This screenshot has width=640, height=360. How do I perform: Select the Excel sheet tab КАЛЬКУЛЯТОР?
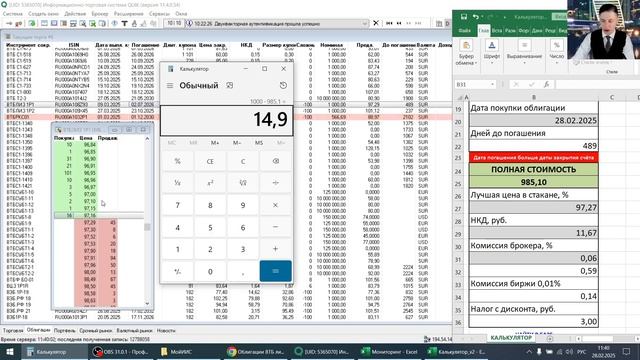click(511, 338)
